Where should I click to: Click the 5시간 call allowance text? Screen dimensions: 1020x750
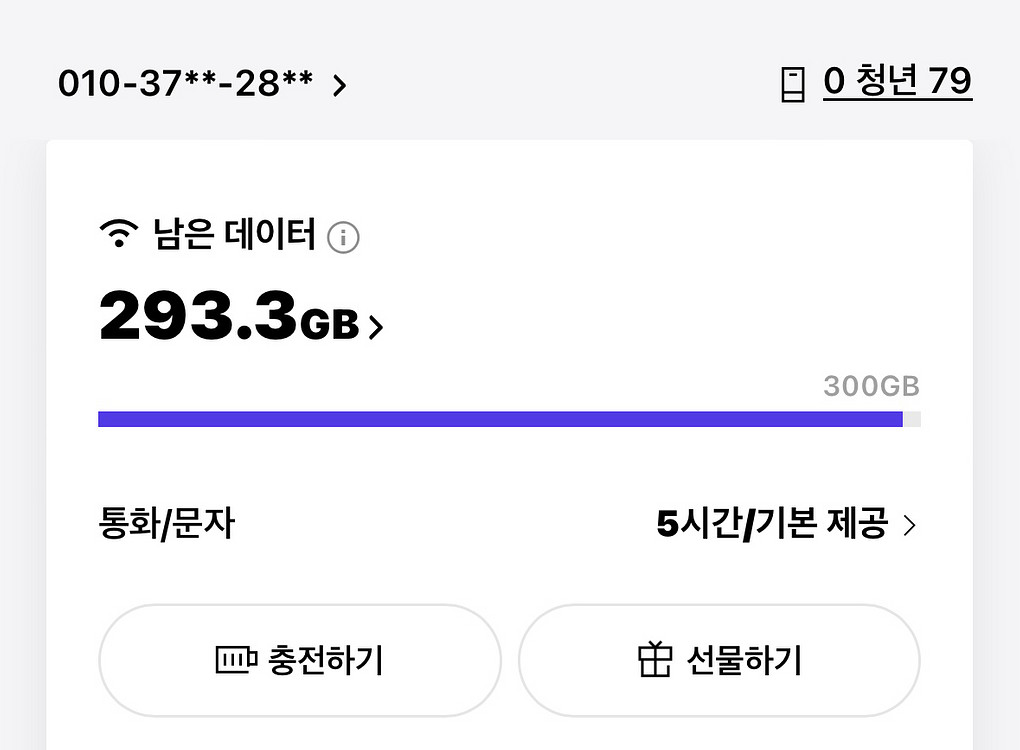698,524
